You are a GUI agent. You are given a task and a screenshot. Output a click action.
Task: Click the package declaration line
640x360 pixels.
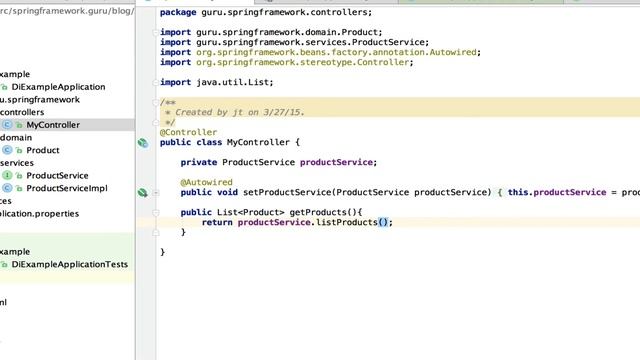coord(266,12)
